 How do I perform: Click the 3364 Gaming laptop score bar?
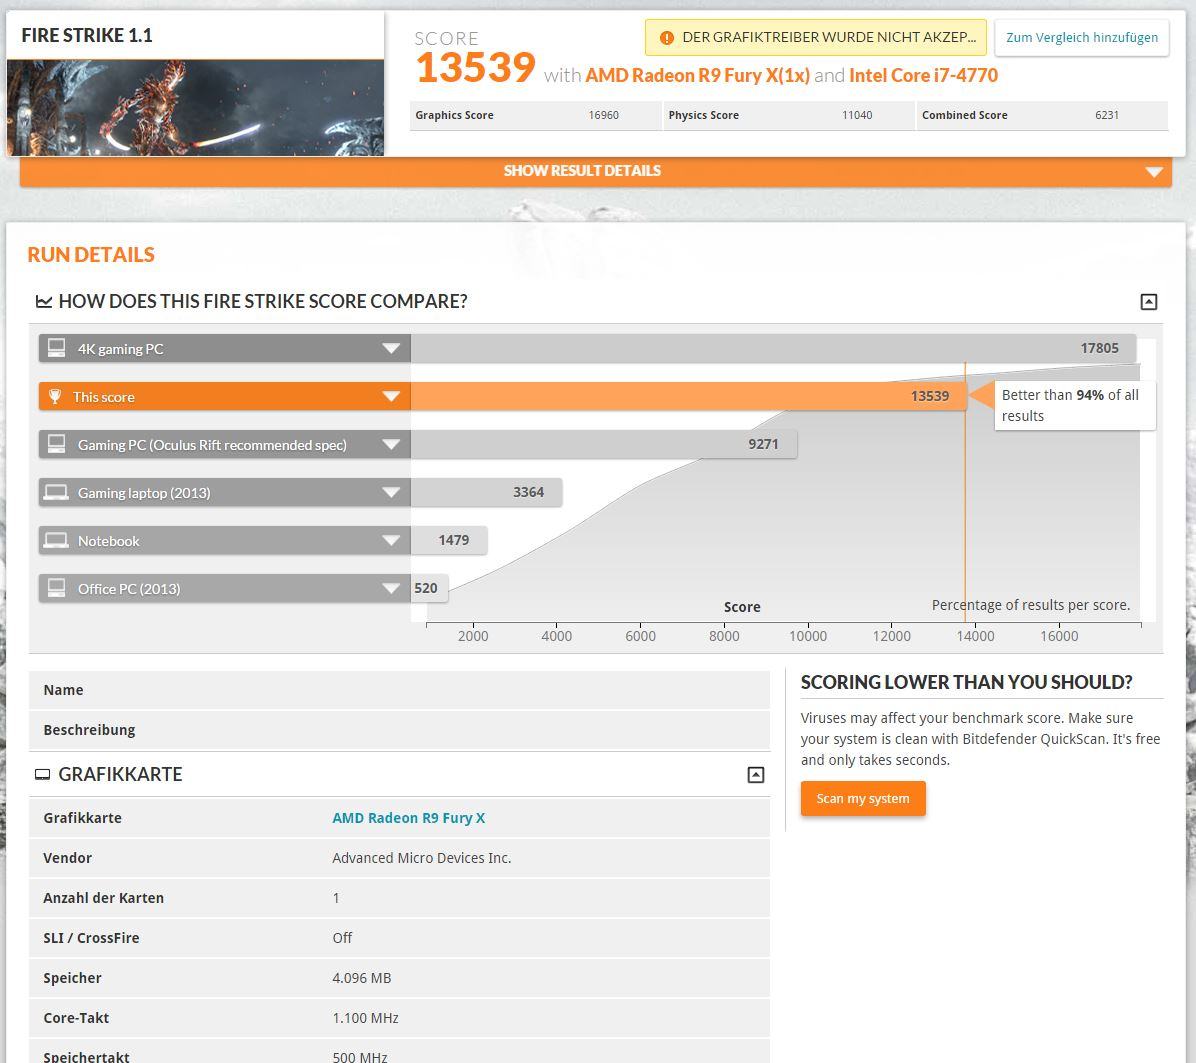click(x=487, y=493)
